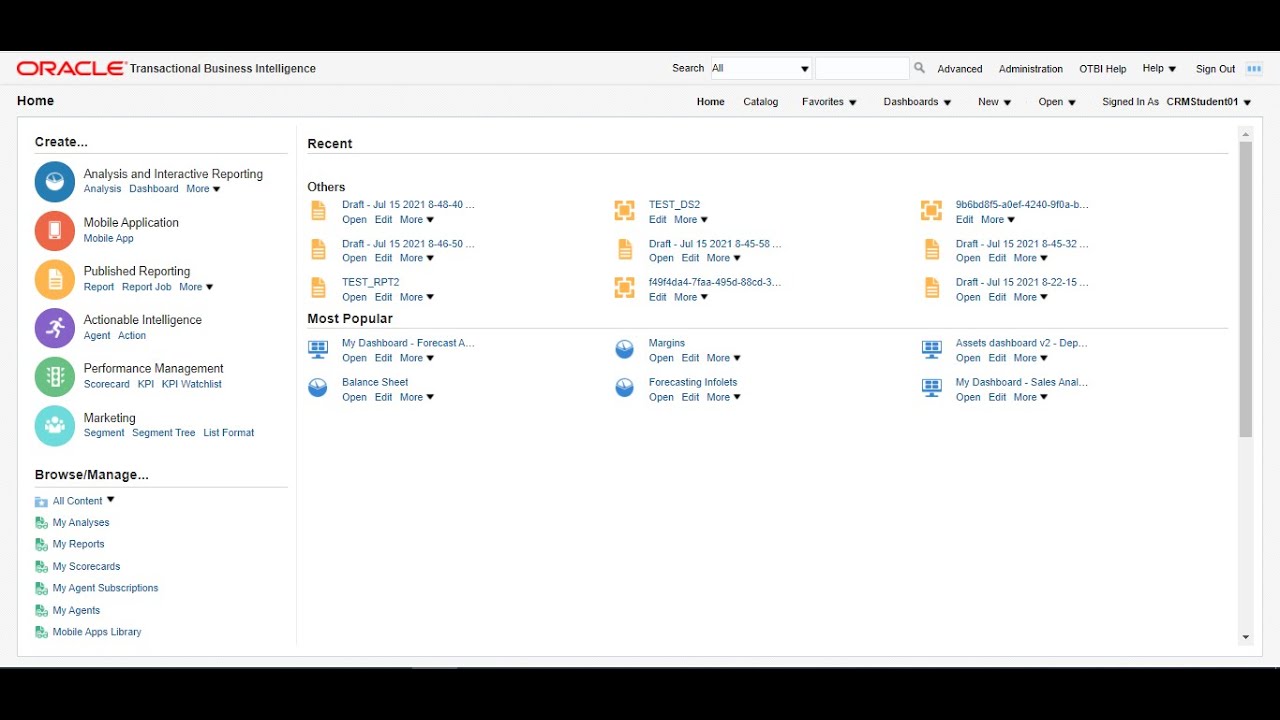Click the Forecasting Infolets analysis icon
The height and width of the screenshot is (720, 1280).
point(624,388)
